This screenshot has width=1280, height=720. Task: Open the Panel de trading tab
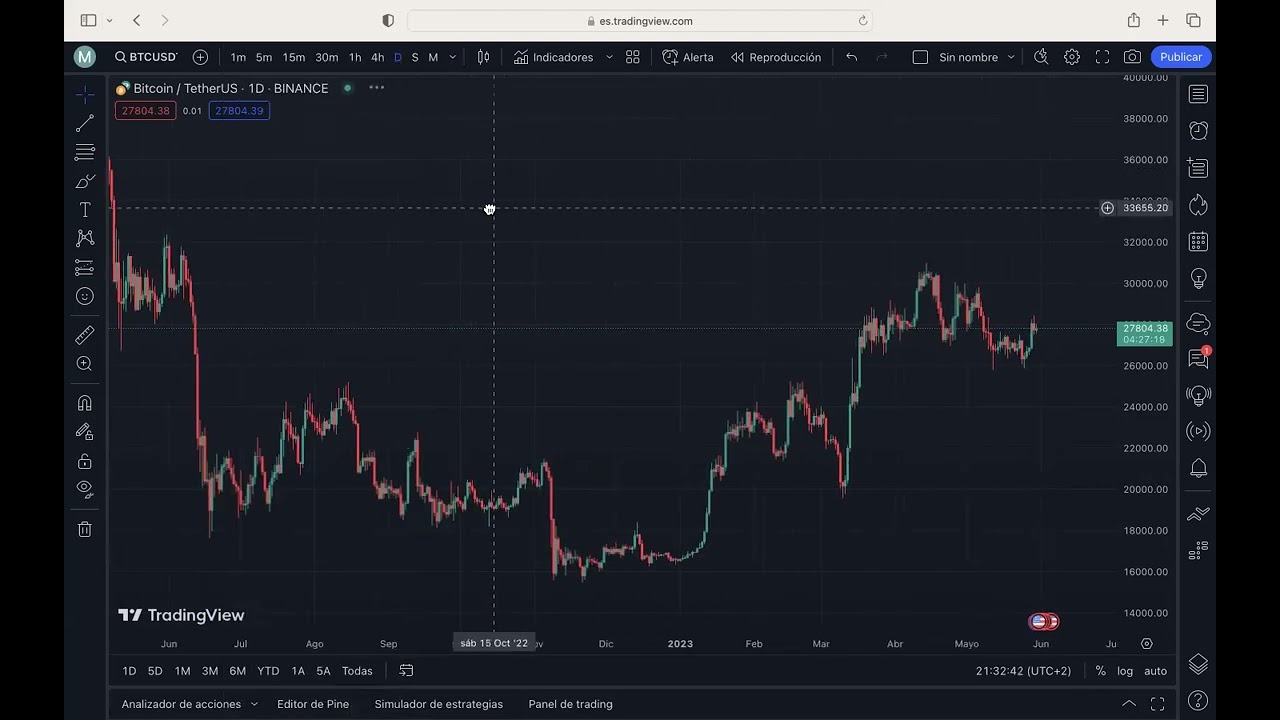pyautogui.click(x=570, y=704)
